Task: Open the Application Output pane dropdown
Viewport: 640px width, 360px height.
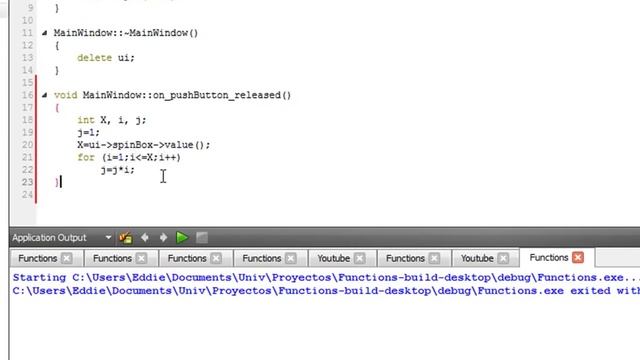Action: 108,238
